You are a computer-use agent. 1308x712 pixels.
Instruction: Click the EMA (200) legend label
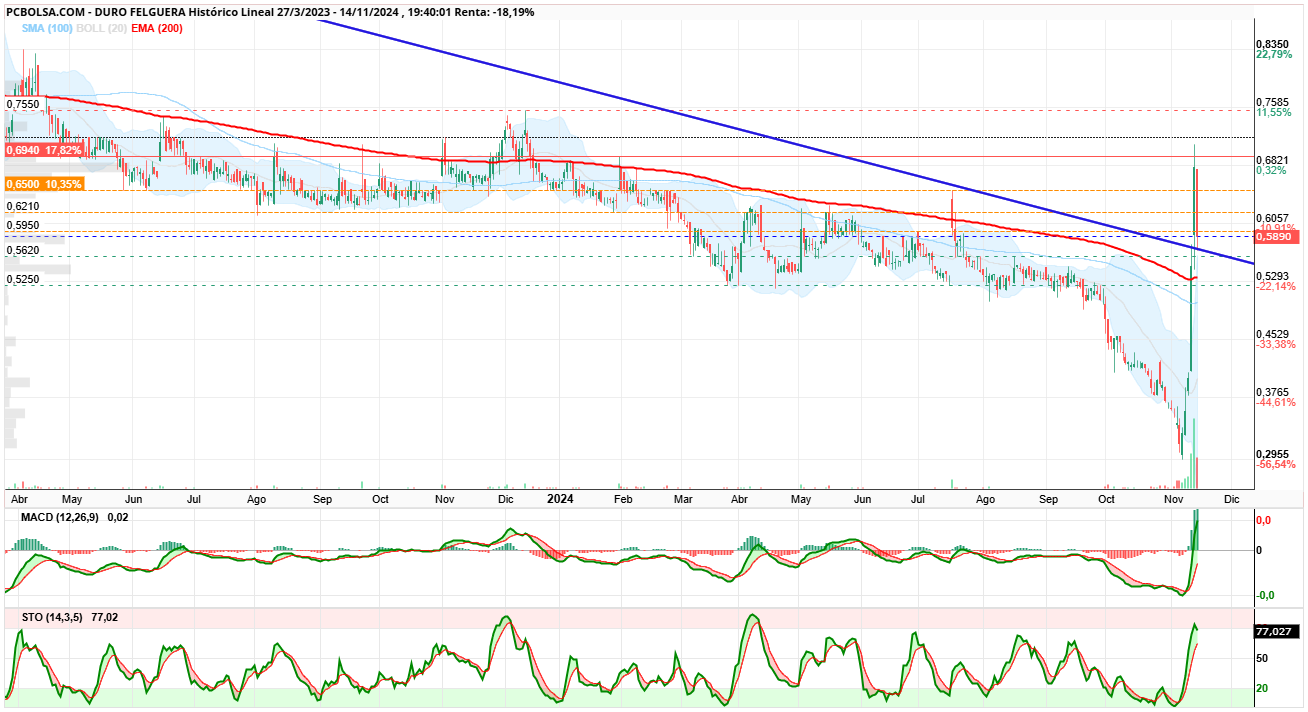158,28
